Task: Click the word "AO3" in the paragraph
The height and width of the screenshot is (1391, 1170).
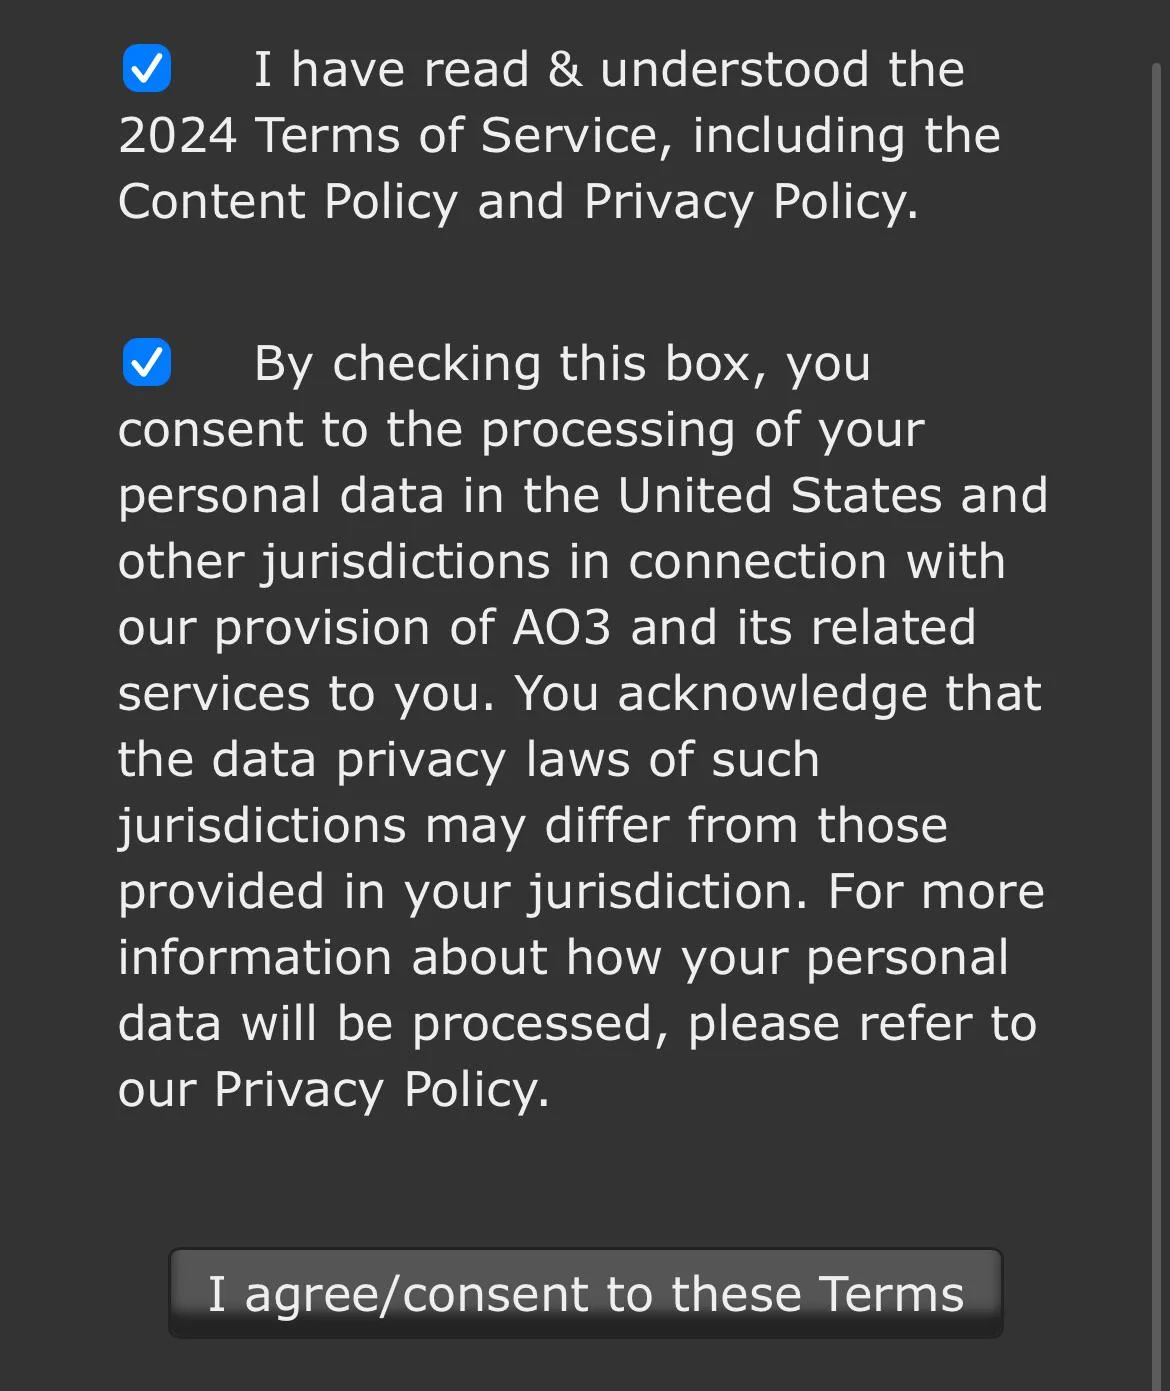Action: 561,628
